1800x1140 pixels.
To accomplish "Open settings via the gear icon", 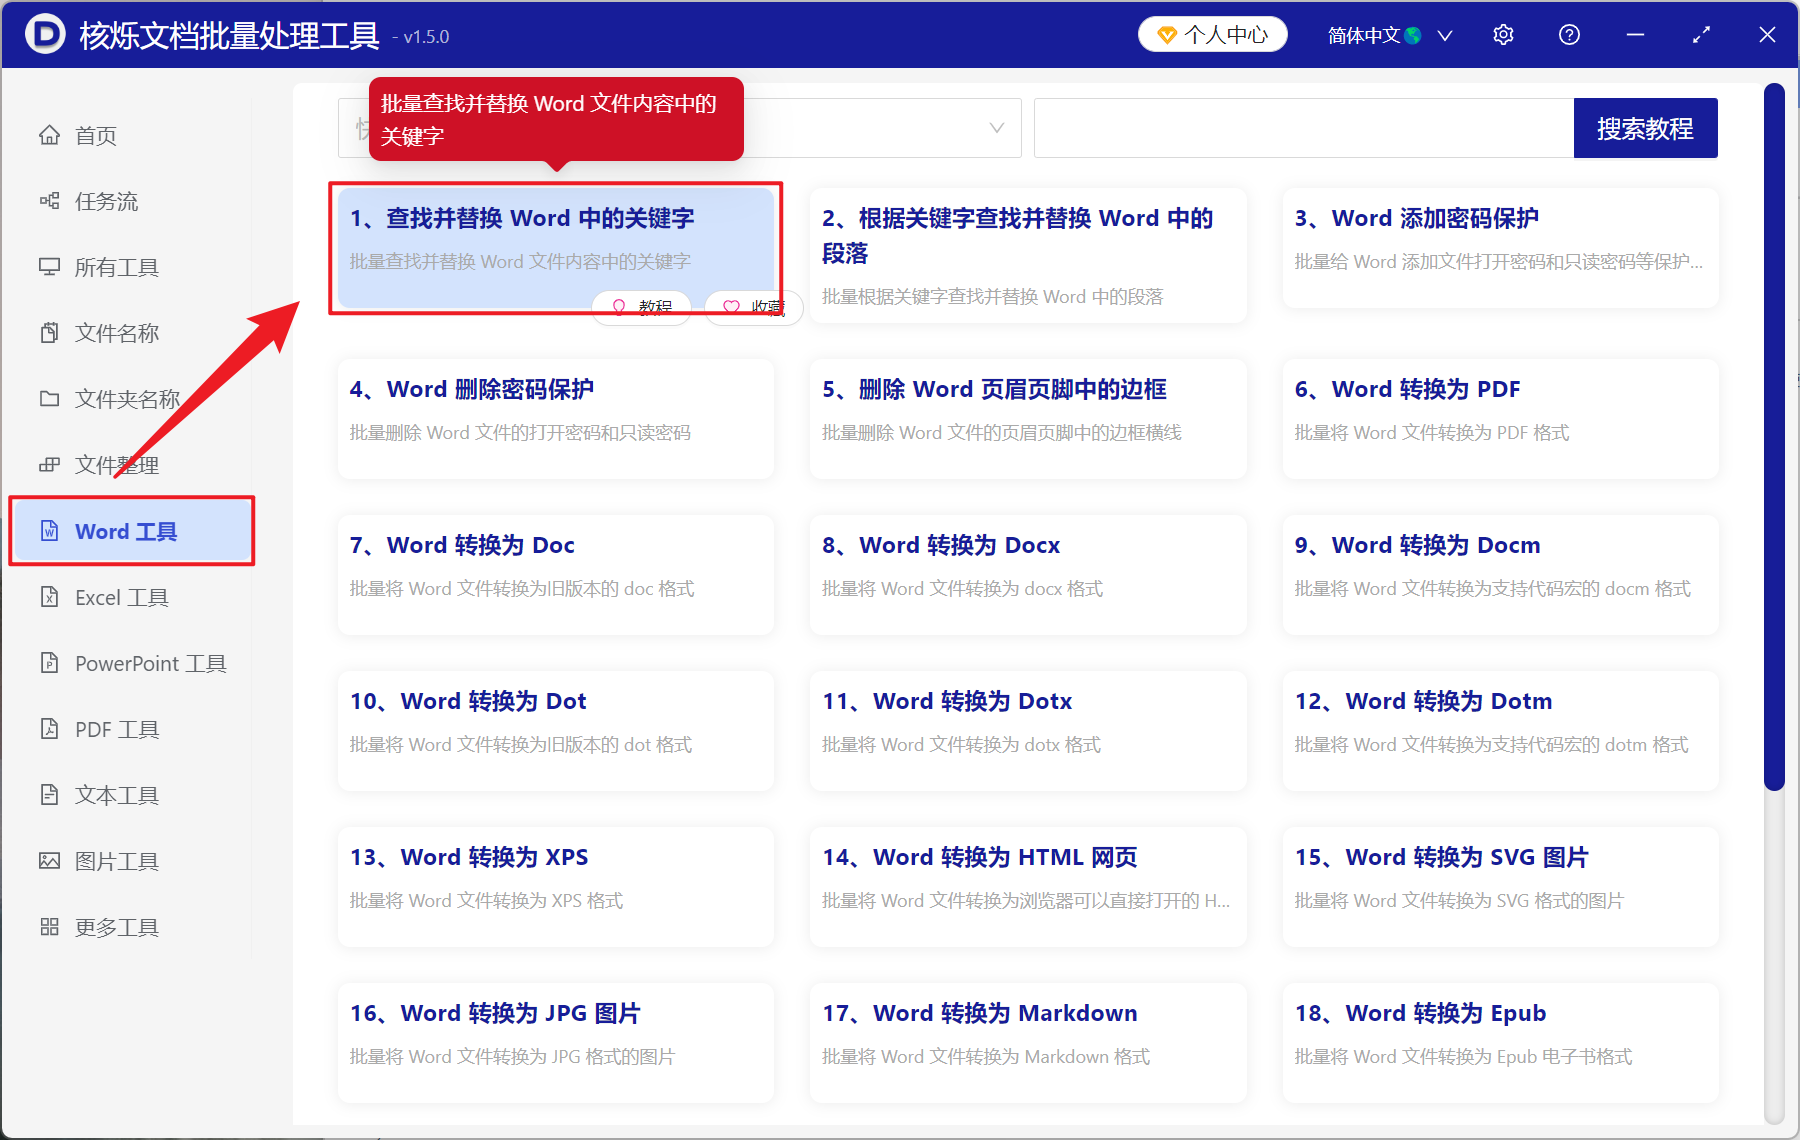I will click(1503, 34).
